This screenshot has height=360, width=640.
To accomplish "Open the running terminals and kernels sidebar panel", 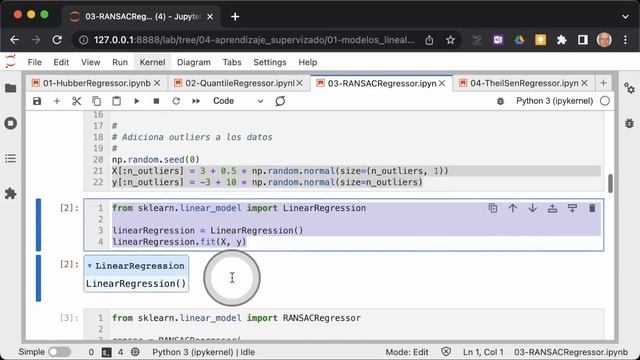I will point(11,123).
